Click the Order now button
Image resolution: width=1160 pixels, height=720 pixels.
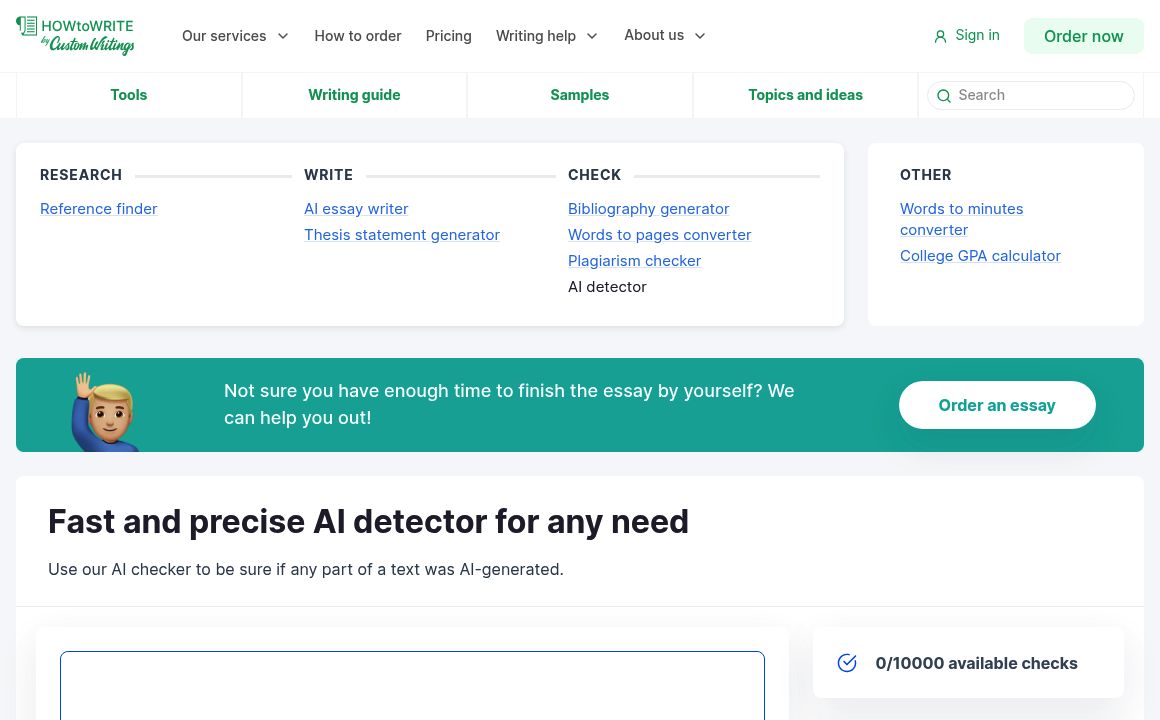point(1083,36)
